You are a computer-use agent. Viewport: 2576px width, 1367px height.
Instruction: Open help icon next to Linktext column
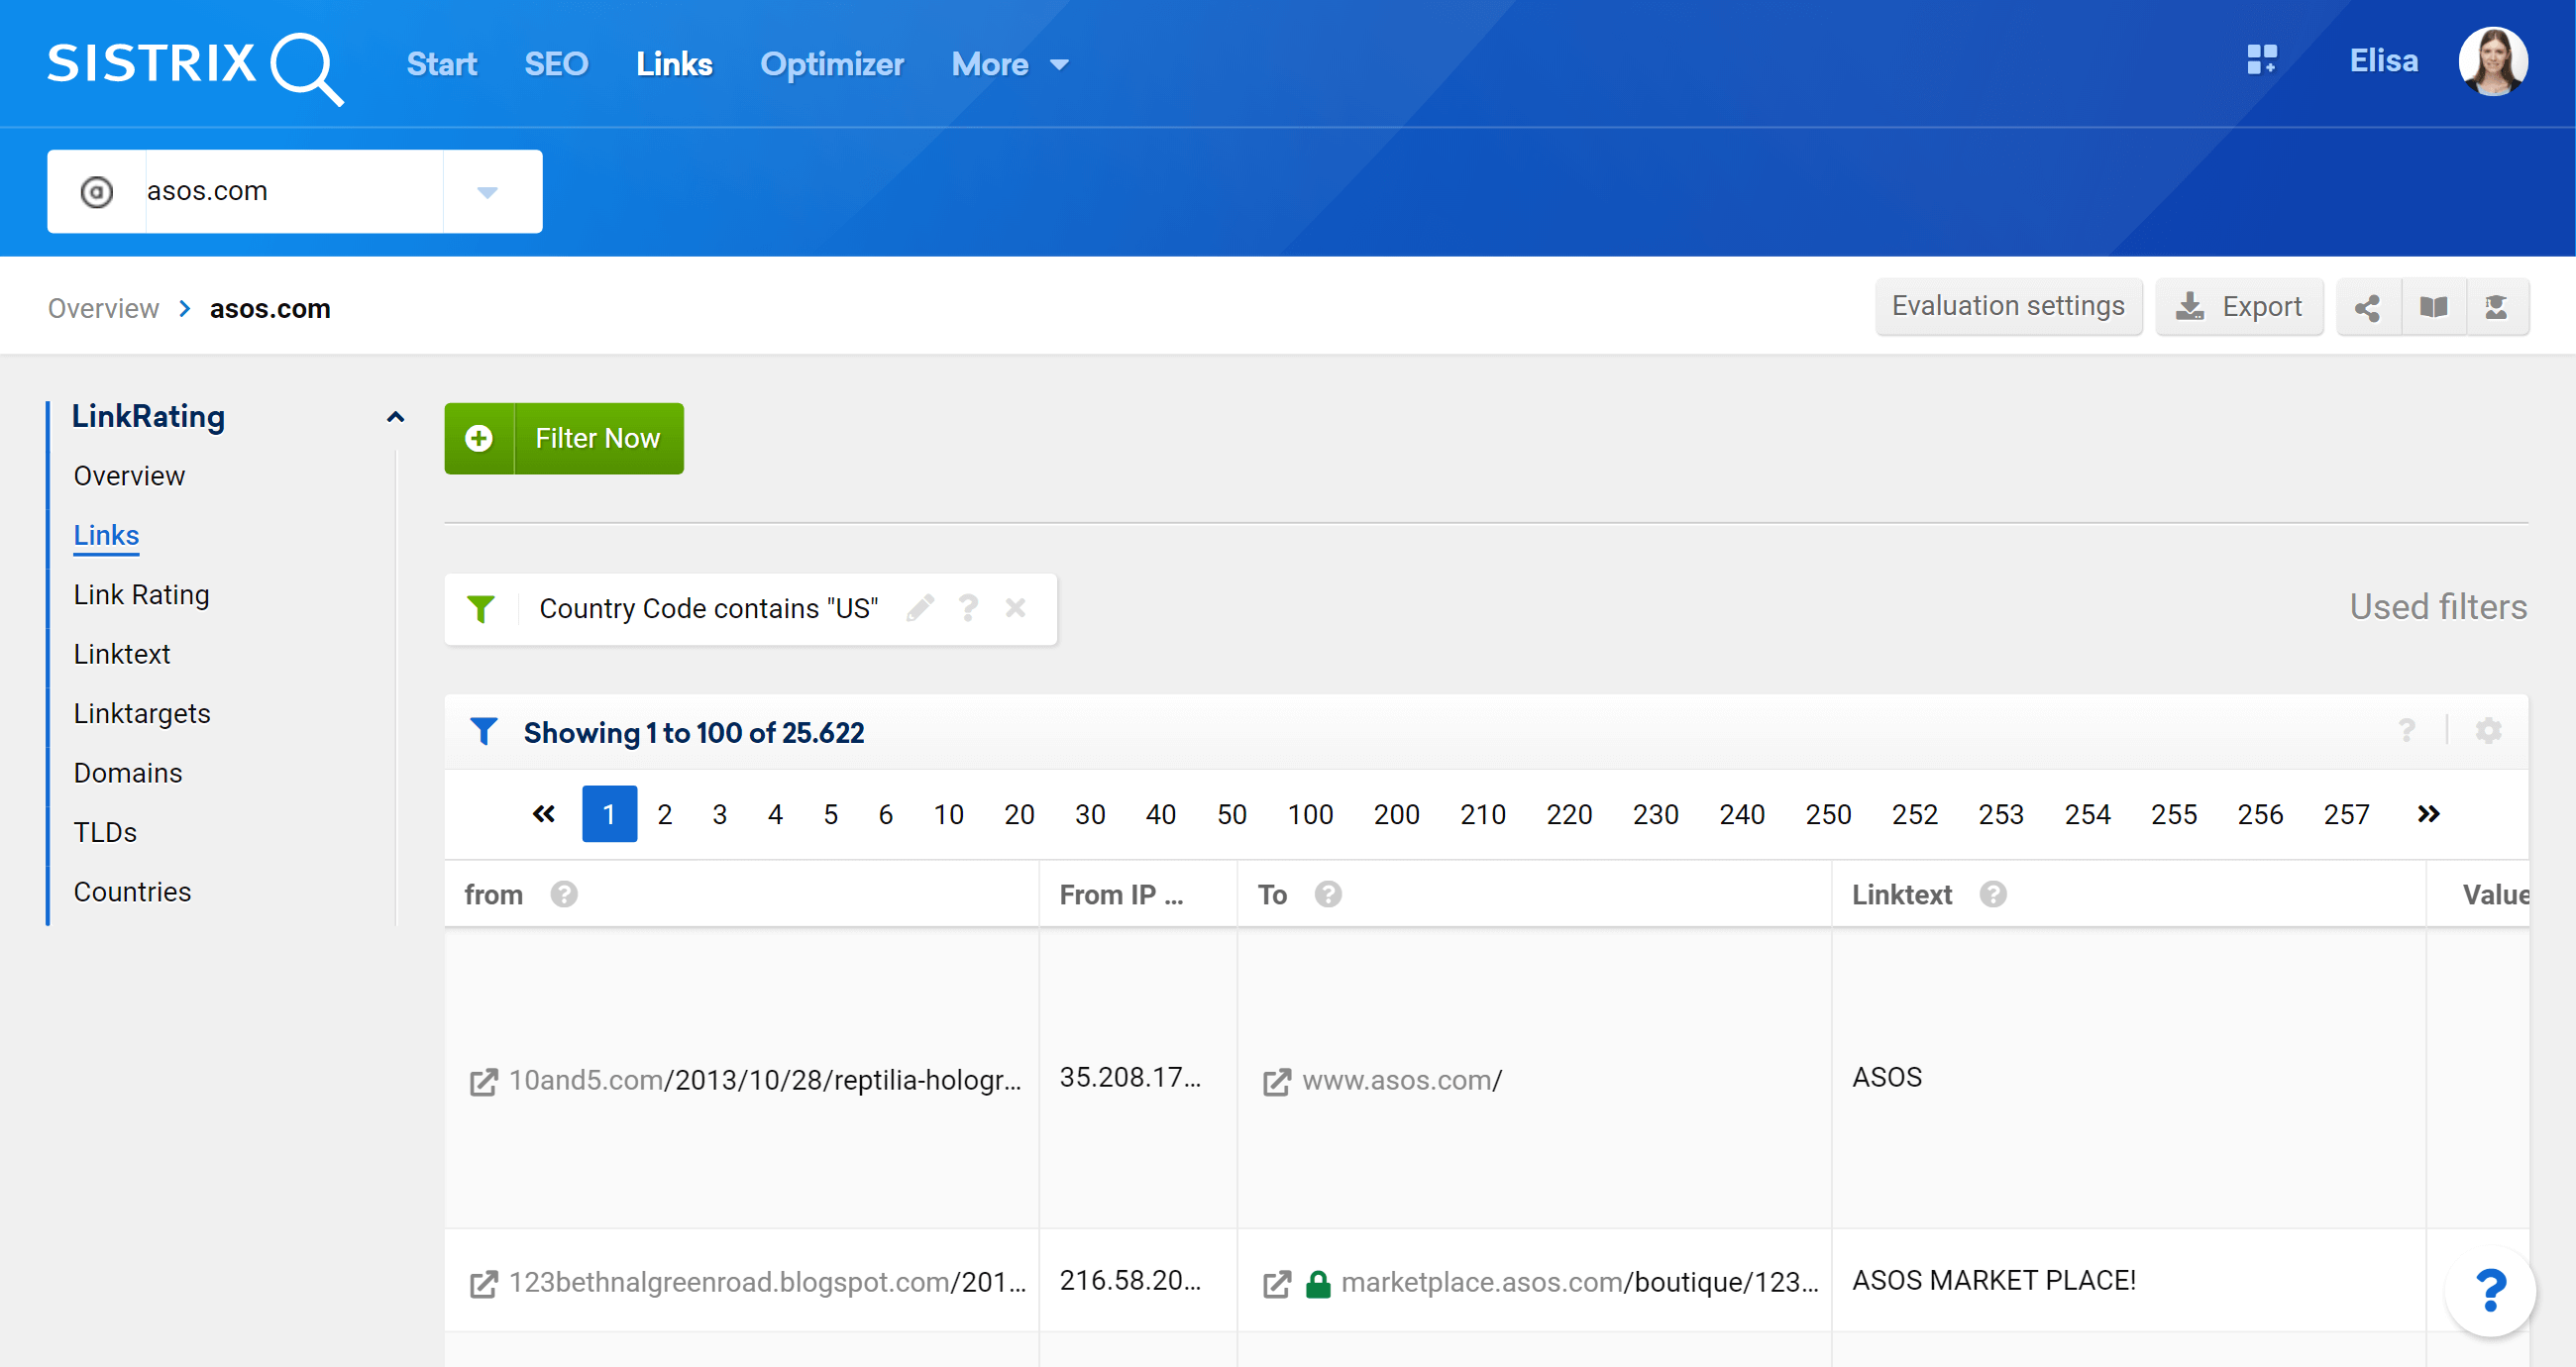[x=1993, y=894]
